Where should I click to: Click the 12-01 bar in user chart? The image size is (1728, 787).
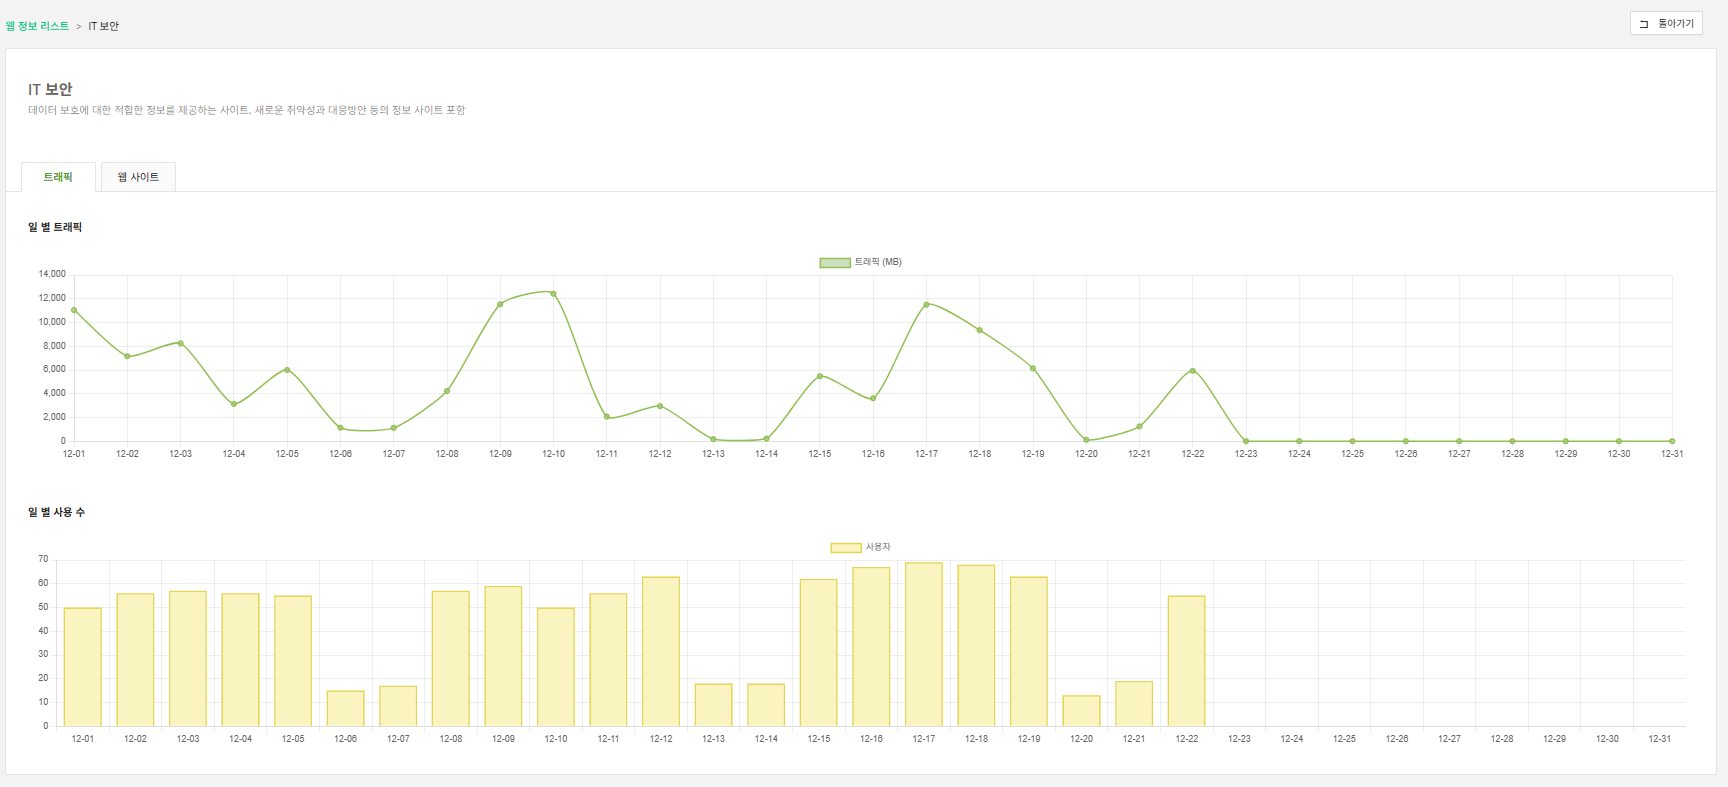(83, 667)
